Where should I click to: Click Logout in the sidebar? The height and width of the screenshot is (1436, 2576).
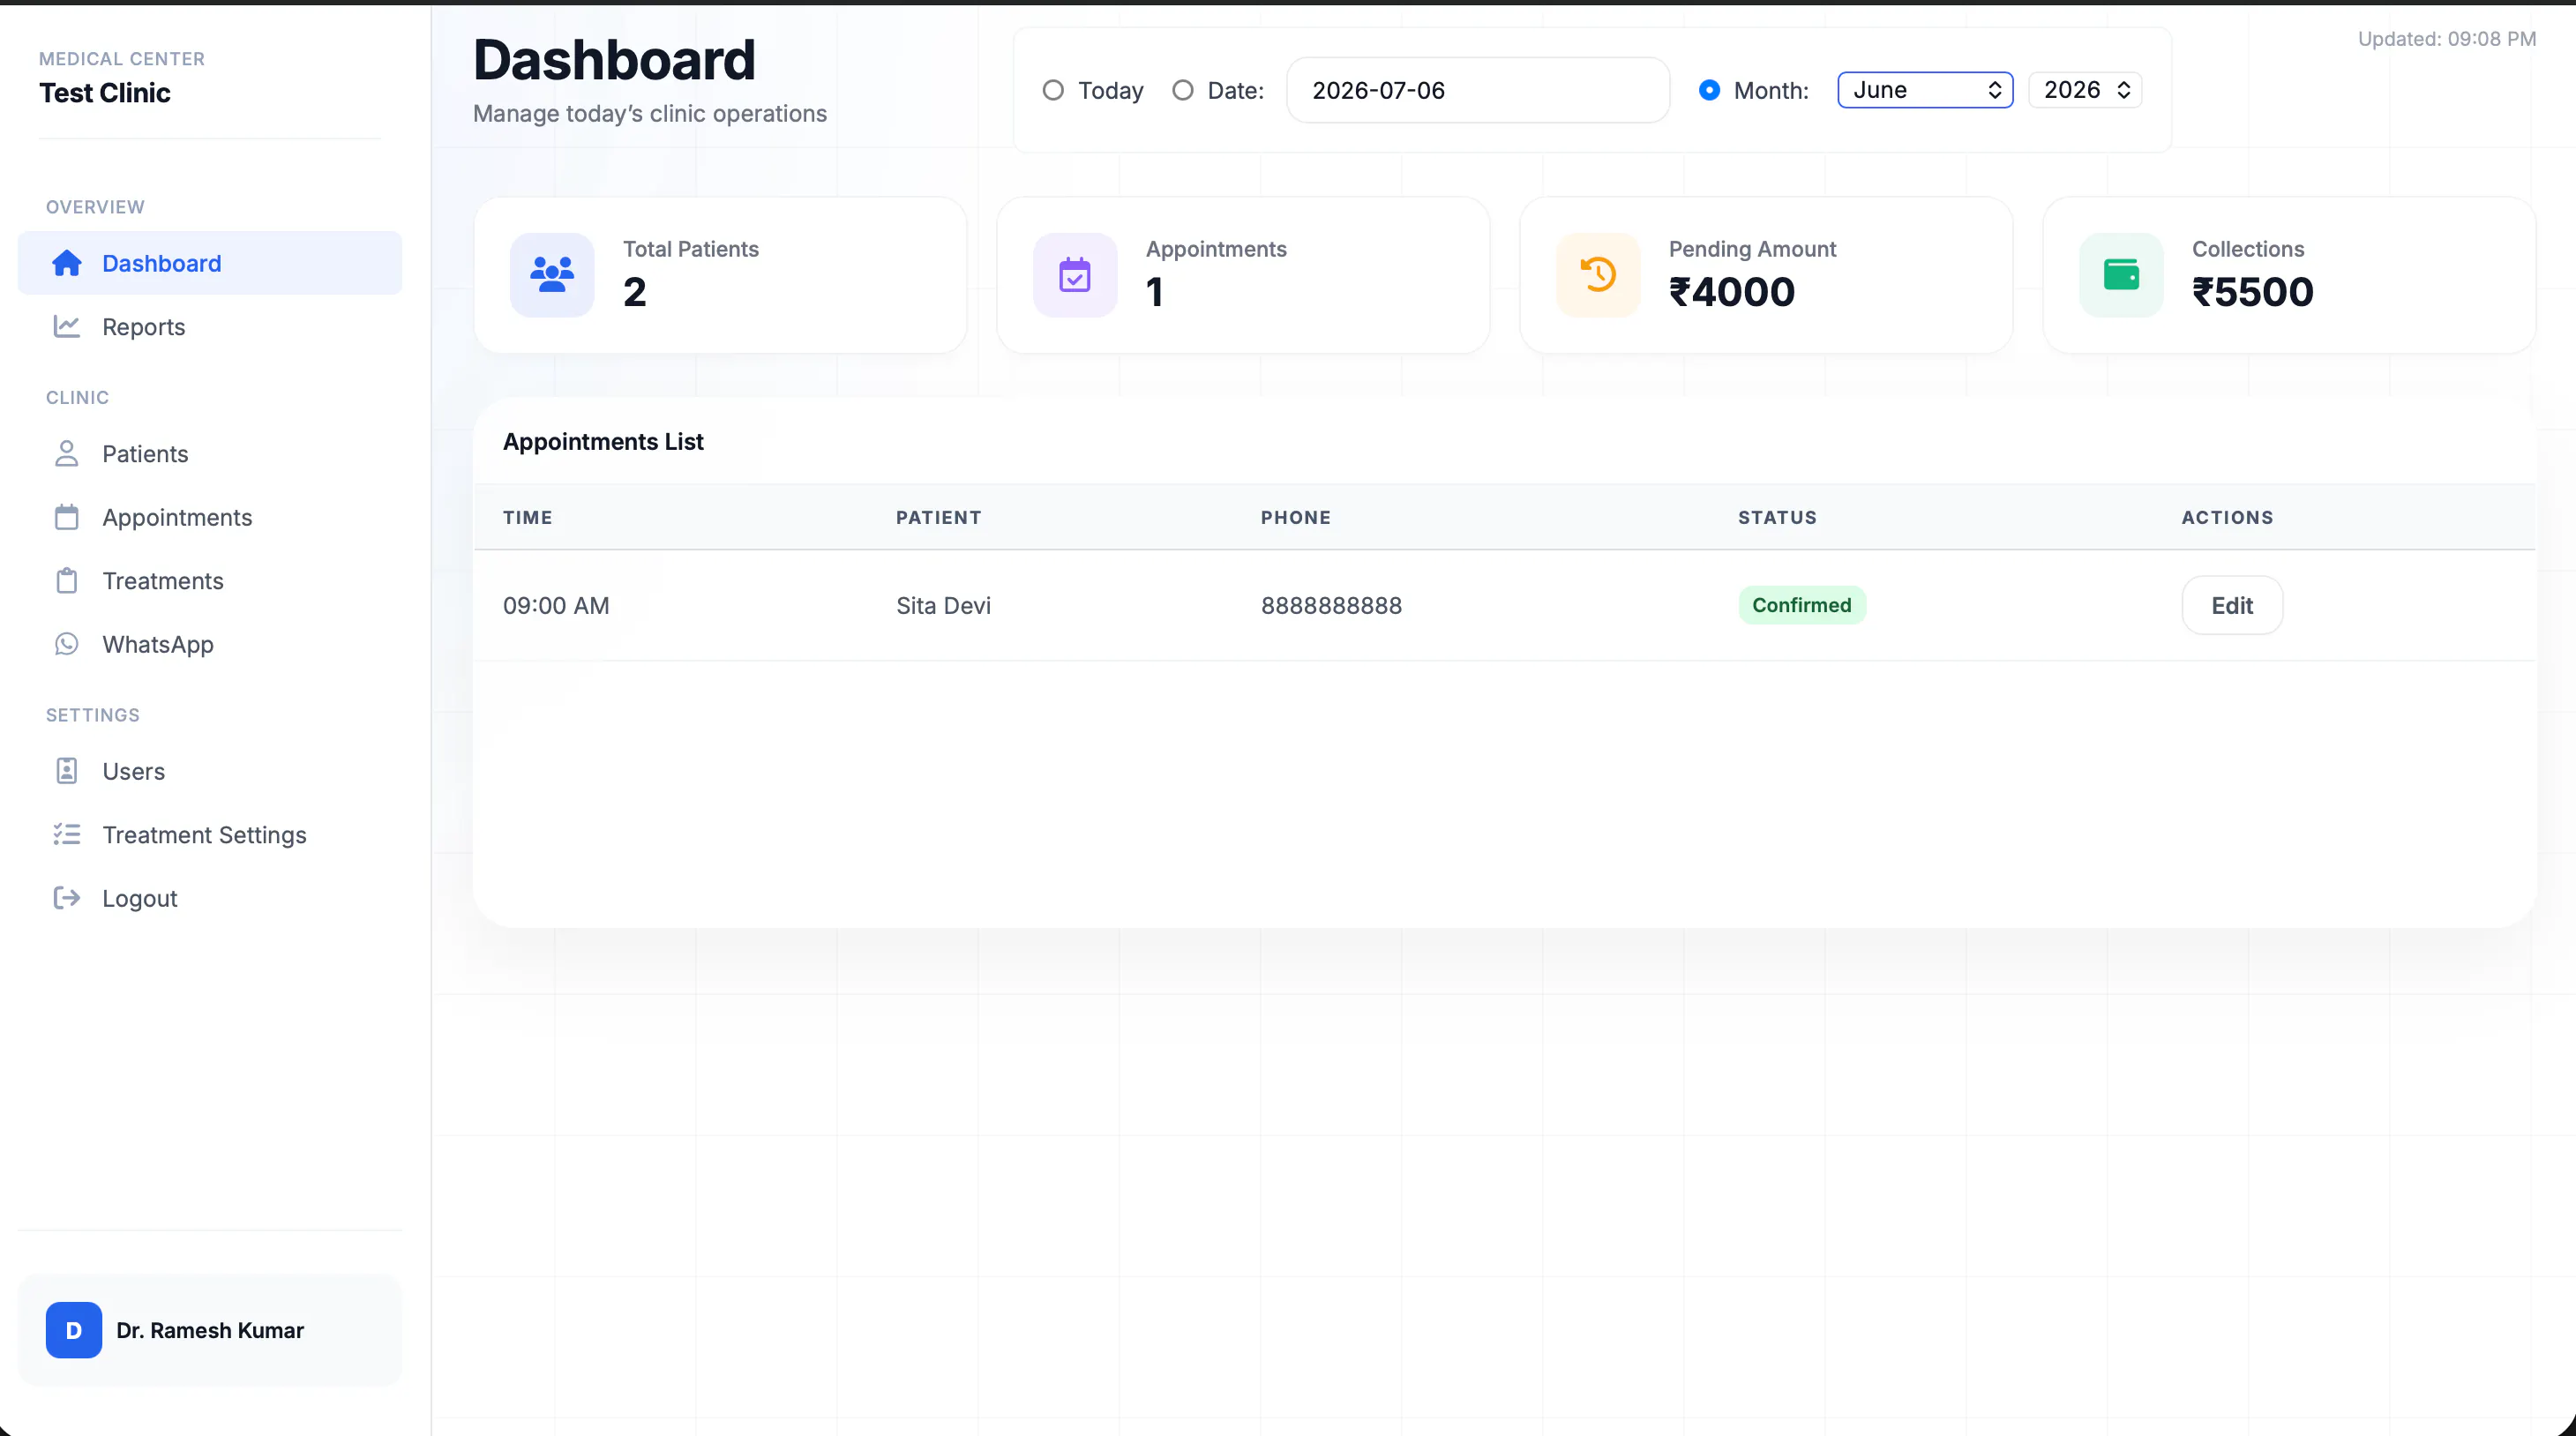tap(210, 898)
